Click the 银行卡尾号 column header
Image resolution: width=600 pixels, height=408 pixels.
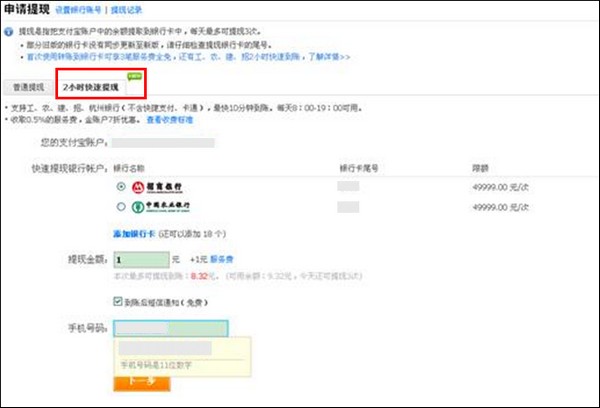[x=359, y=168]
